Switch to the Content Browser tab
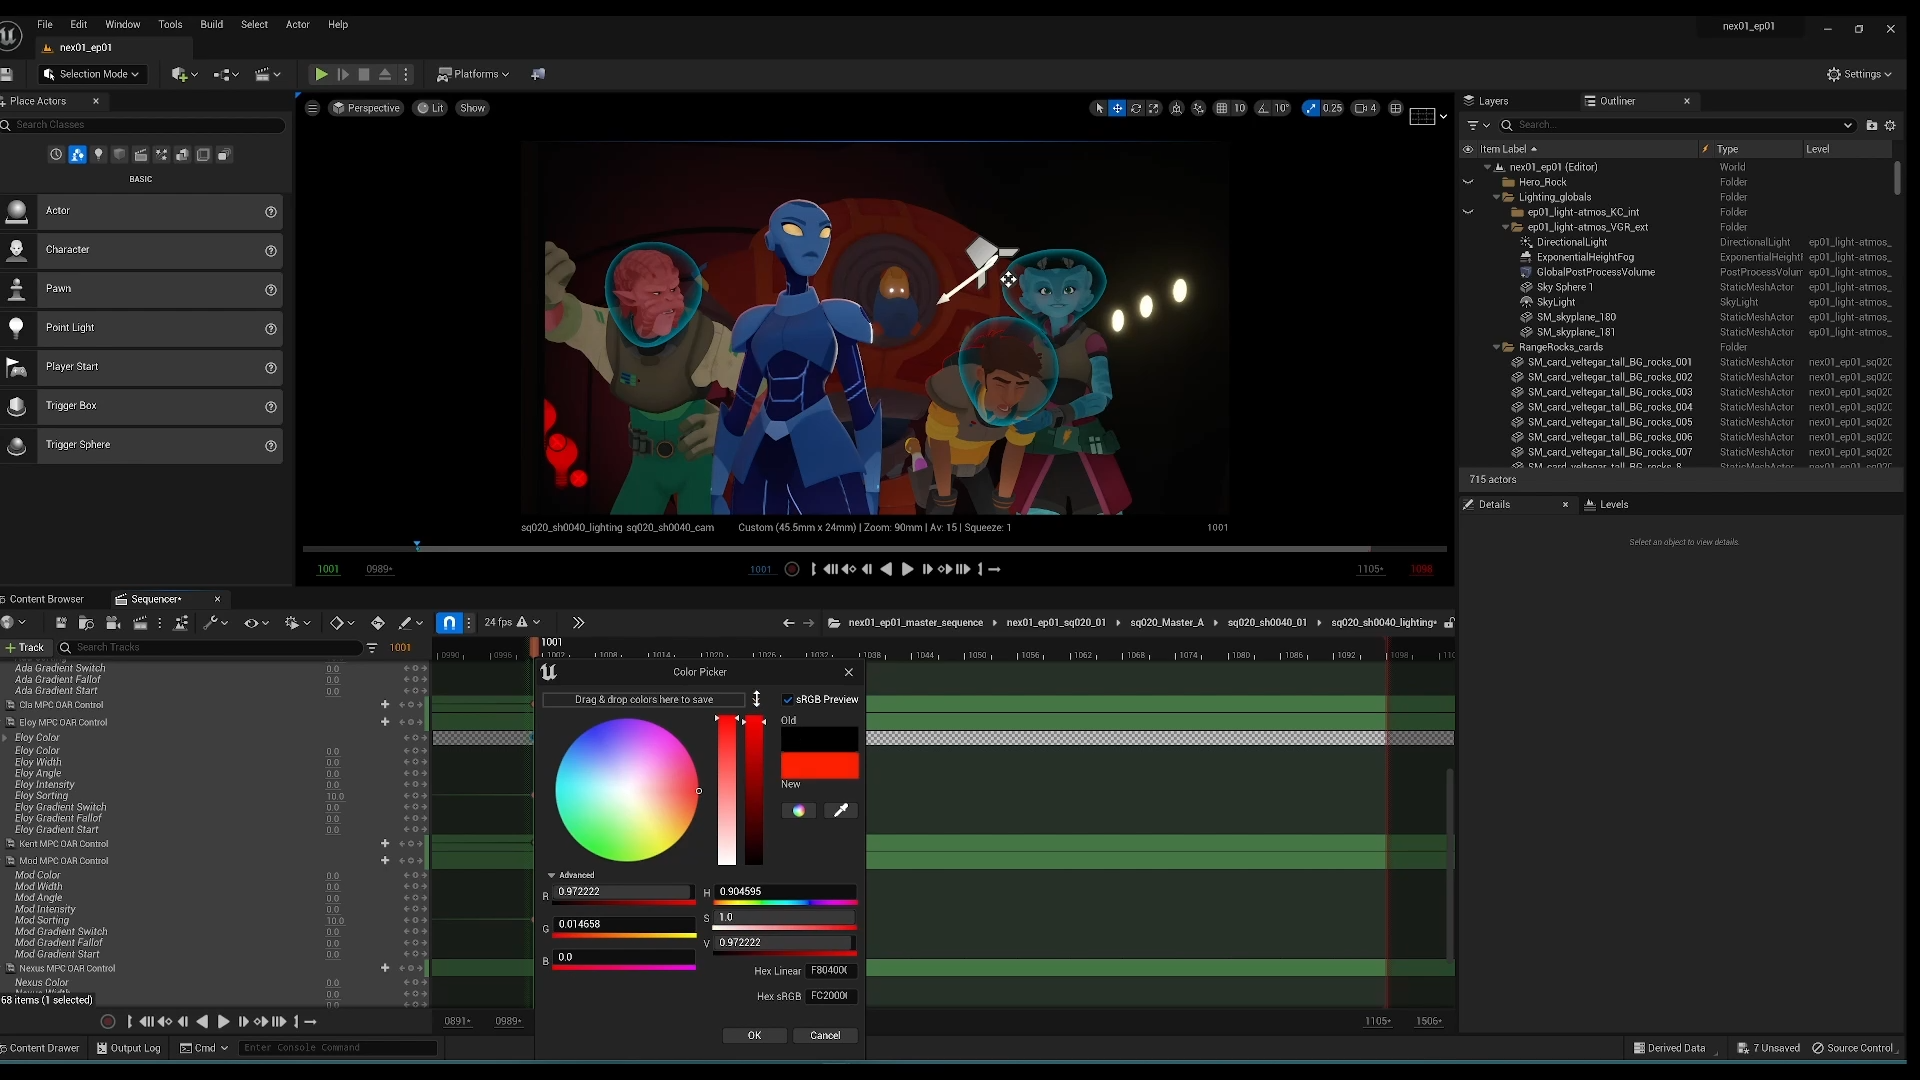This screenshot has height=1080, width=1920. pos(46,599)
